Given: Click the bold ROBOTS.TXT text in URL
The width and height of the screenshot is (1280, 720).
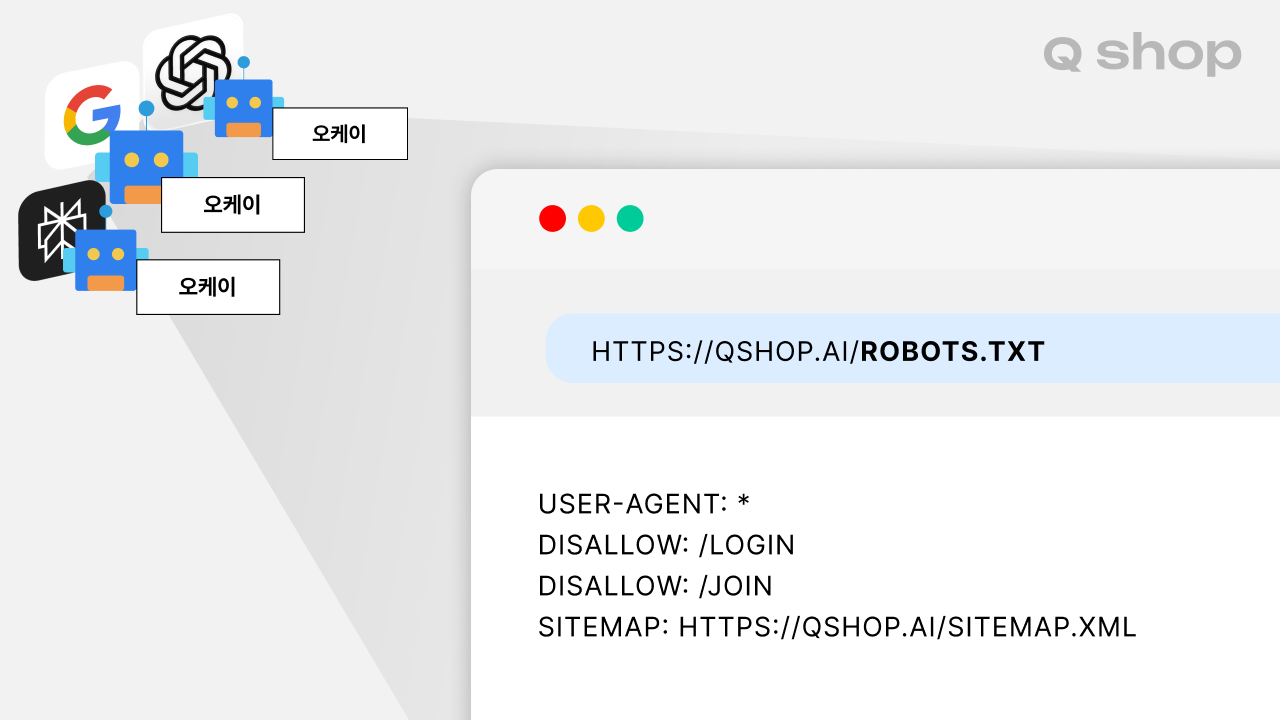Looking at the screenshot, I should 953,352.
